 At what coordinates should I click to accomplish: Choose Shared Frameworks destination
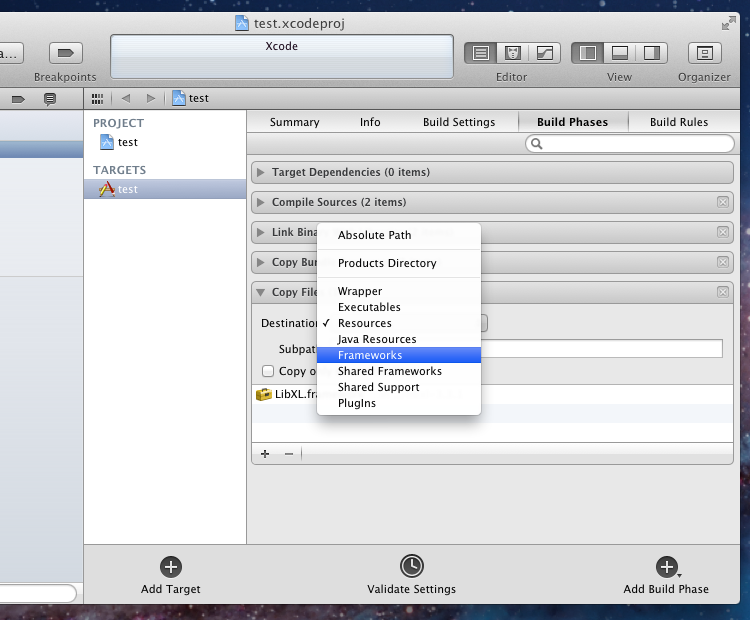click(x=399, y=371)
